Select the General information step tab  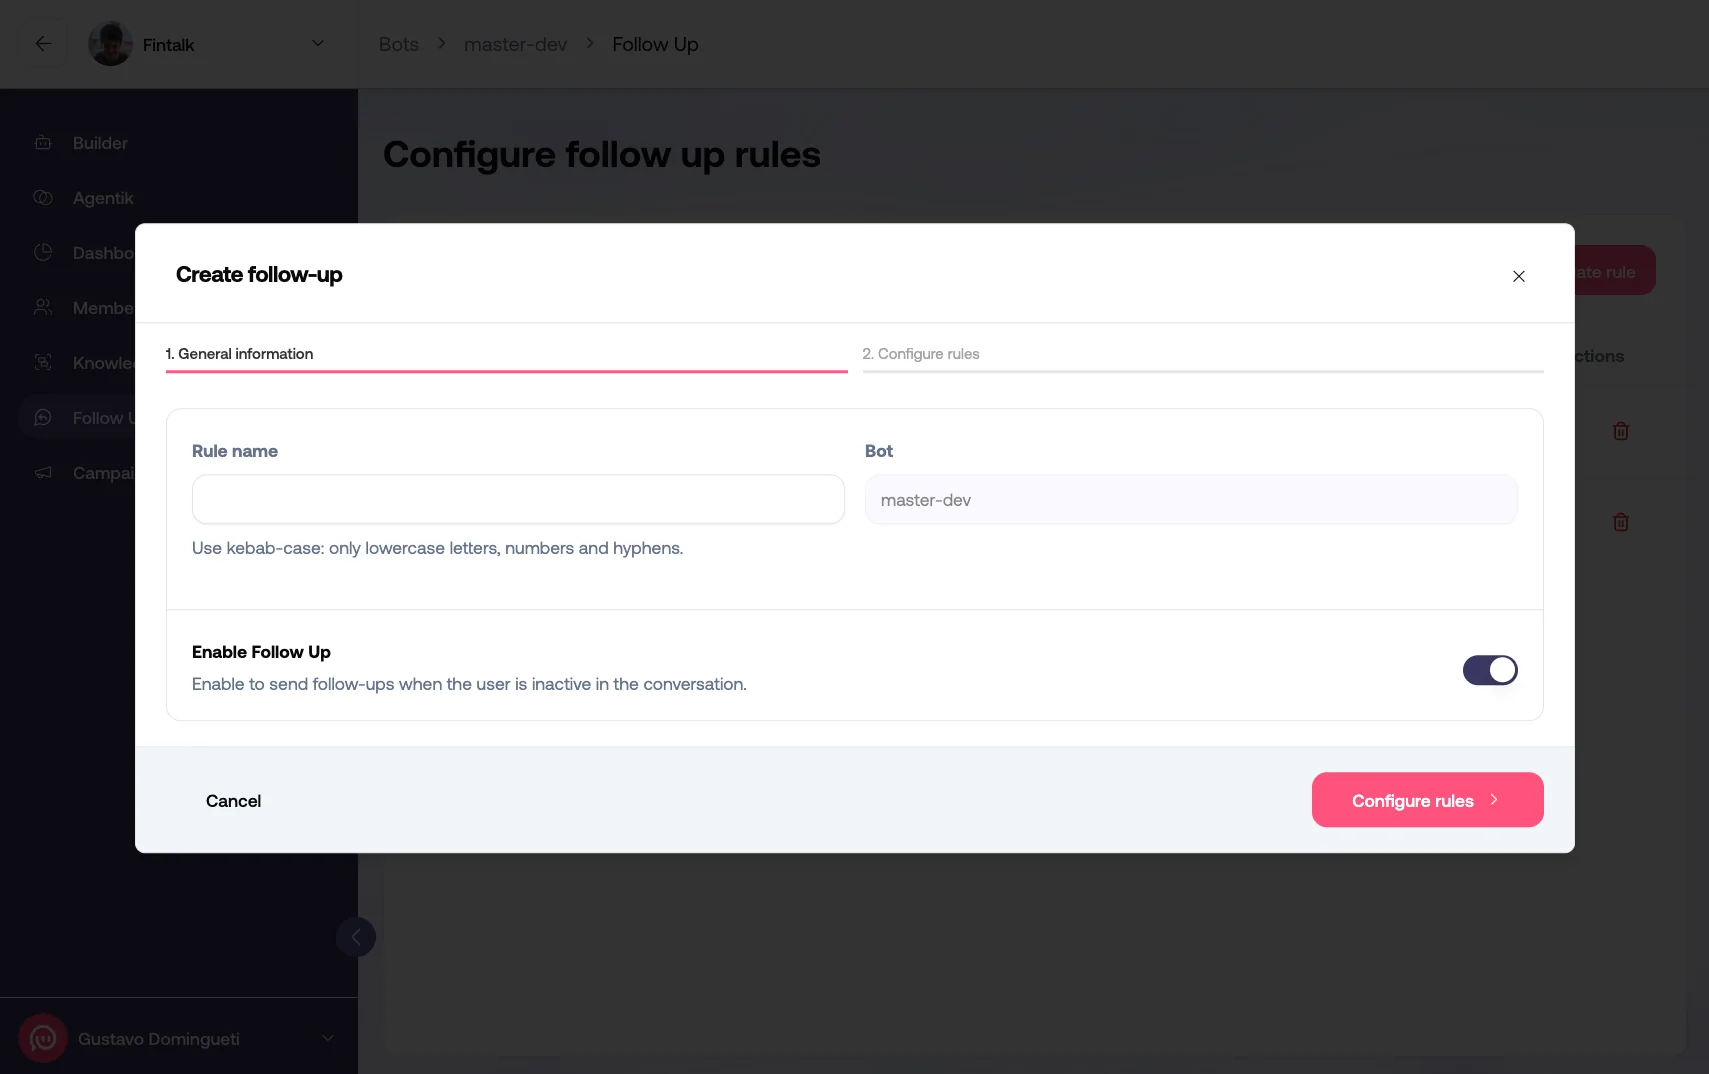240,354
